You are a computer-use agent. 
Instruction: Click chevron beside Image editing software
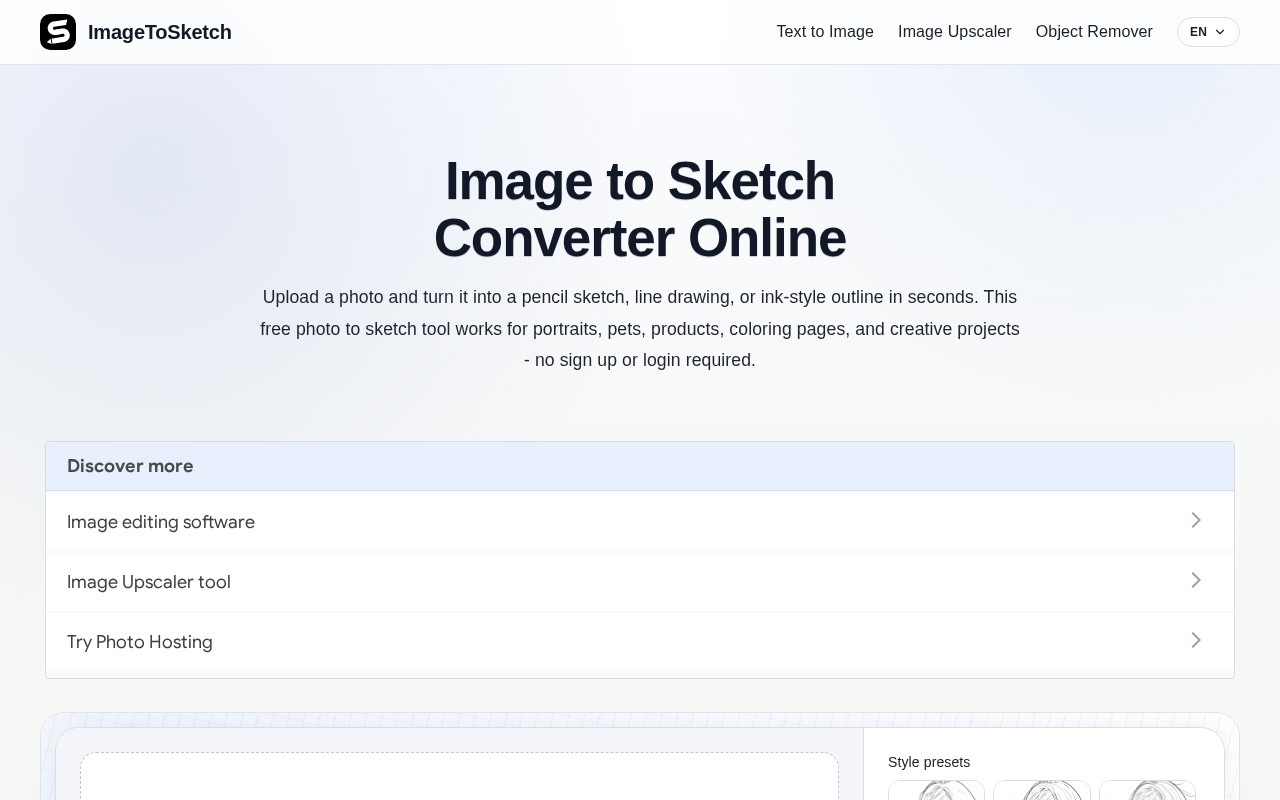coord(1196,520)
